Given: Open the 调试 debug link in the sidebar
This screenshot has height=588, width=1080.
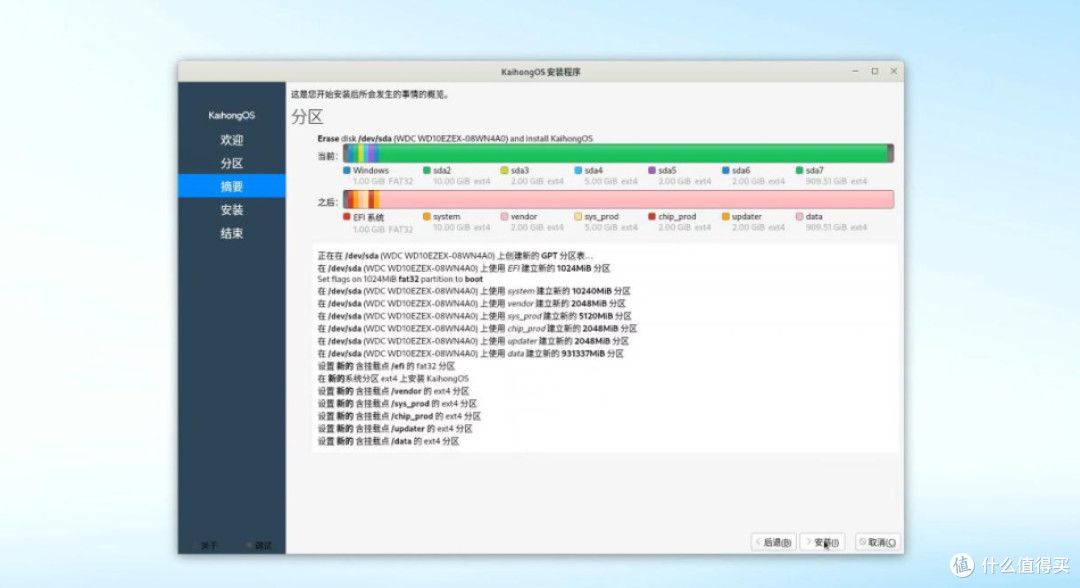Looking at the screenshot, I should coord(259,545).
